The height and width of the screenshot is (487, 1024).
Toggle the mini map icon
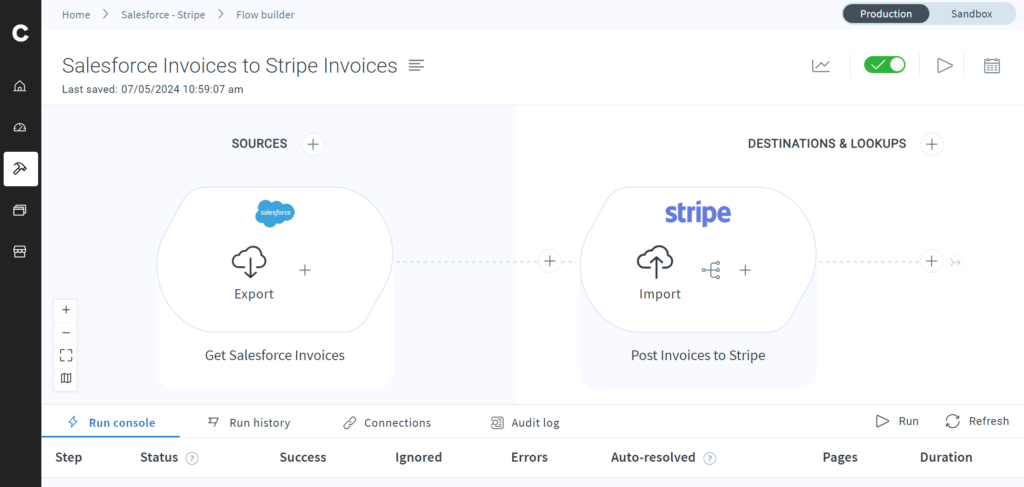coord(66,378)
